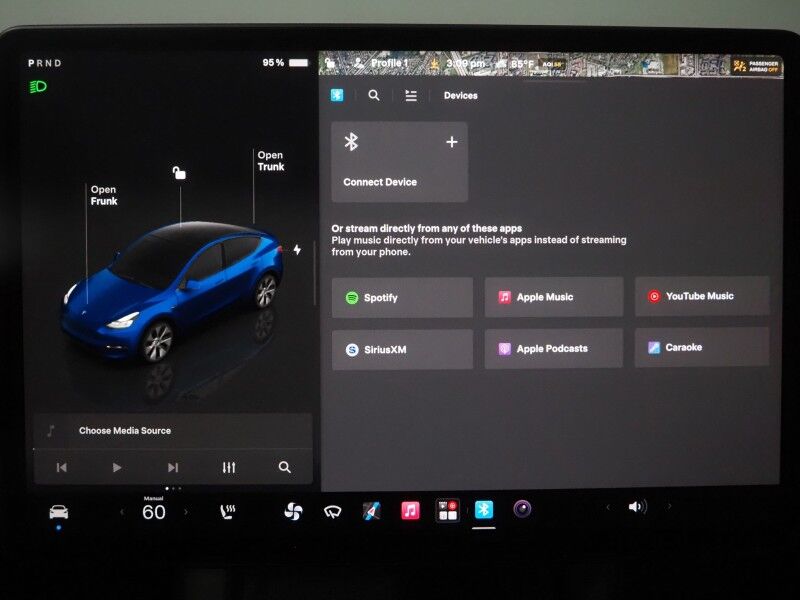Tap headlight indicator icon
800x600 pixels.
coord(38,86)
